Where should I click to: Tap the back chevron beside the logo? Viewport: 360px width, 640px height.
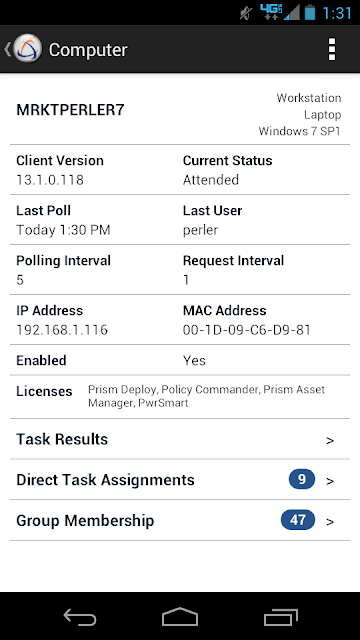[x=7, y=49]
